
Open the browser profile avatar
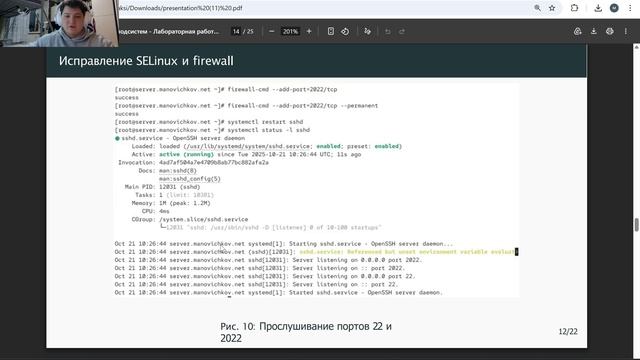(x=614, y=8)
